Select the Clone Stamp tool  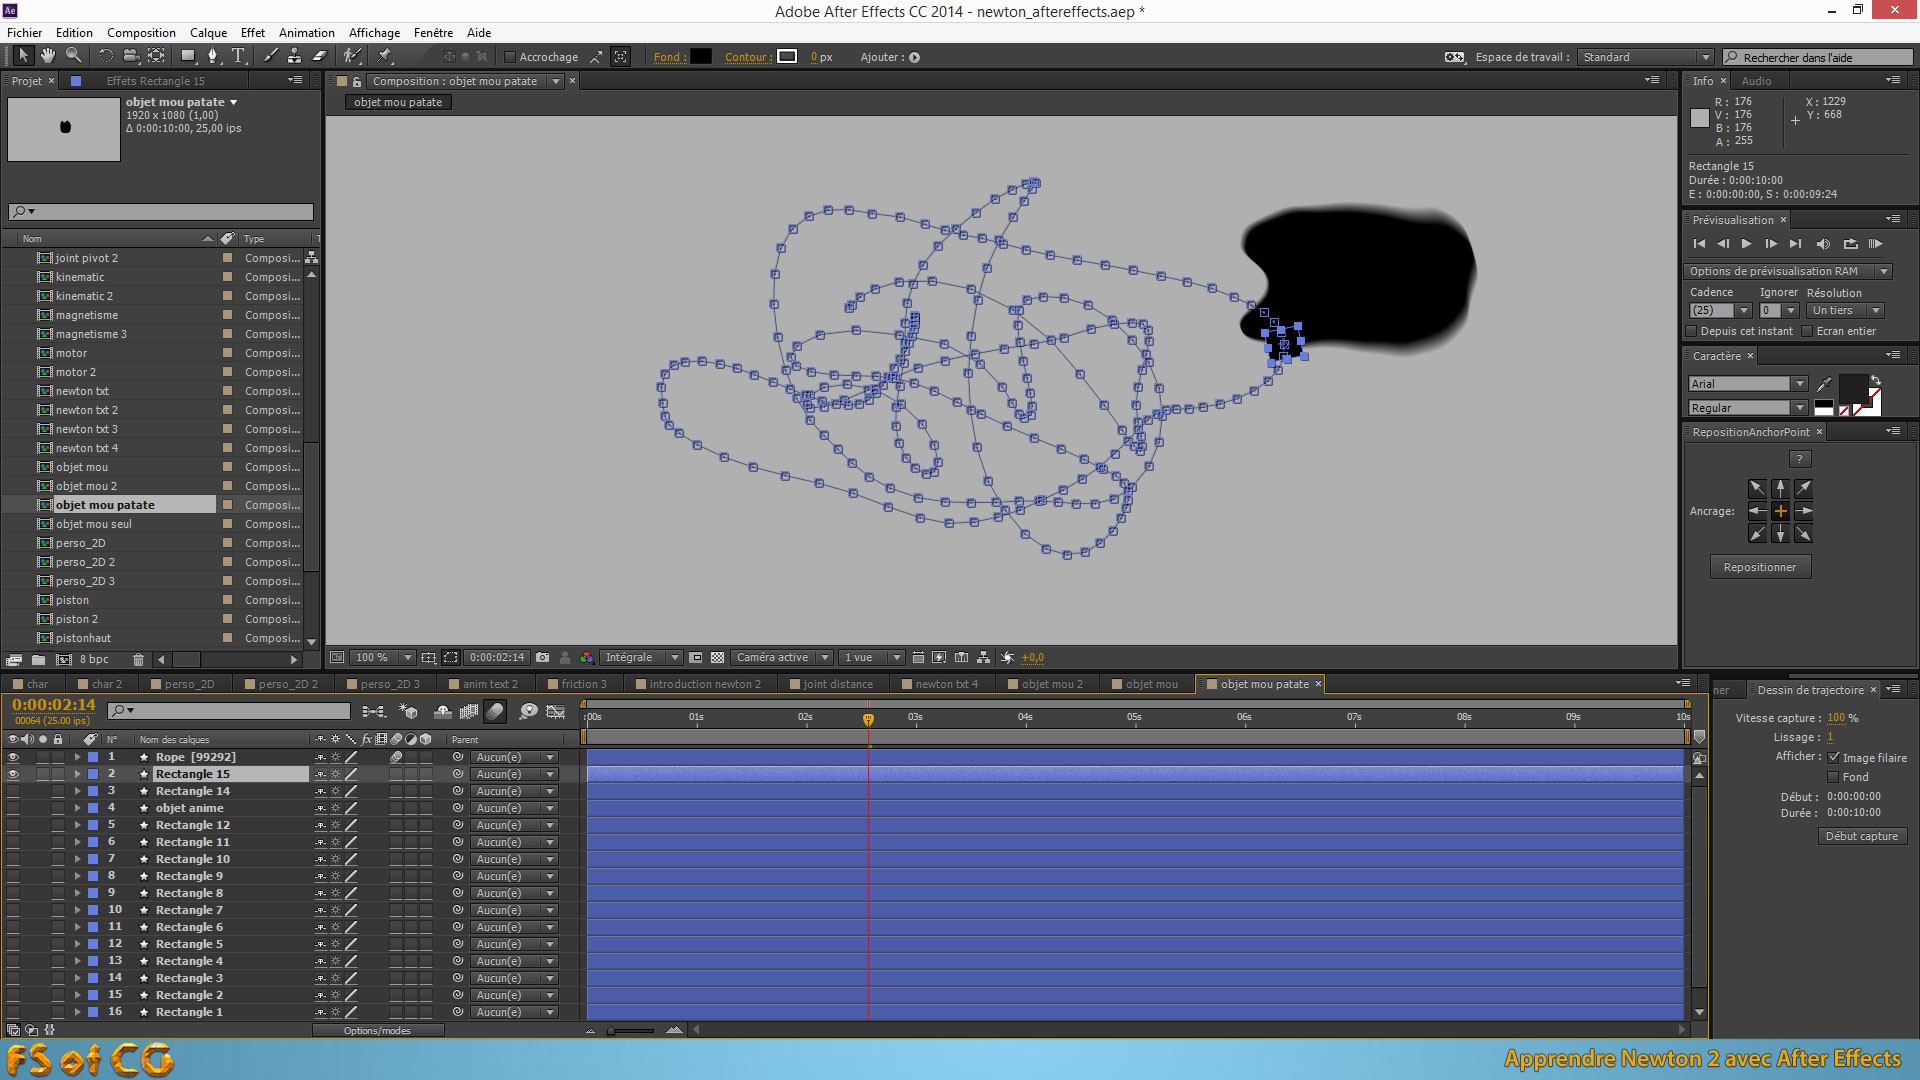pyautogui.click(x=295, y=56)
